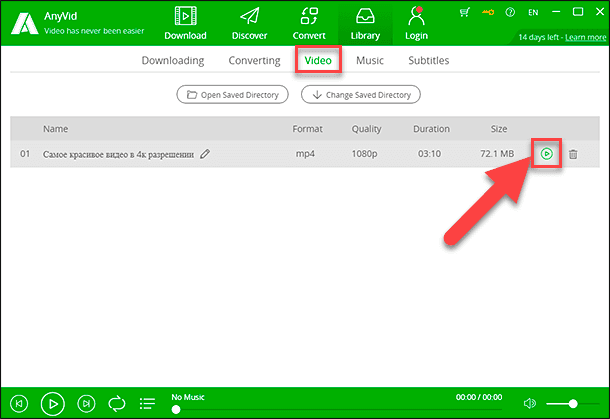The width and height of the screenshot is (610, 419).
Task: Go to the Library section
Action: (x=365, y=23)
